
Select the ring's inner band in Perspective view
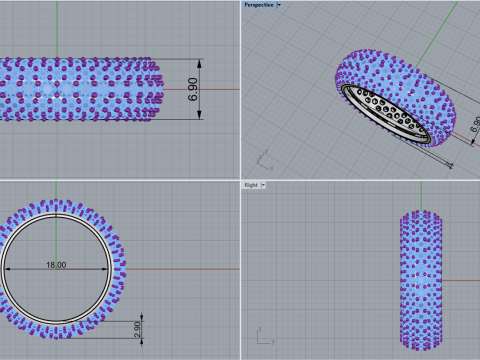(386, 115)
